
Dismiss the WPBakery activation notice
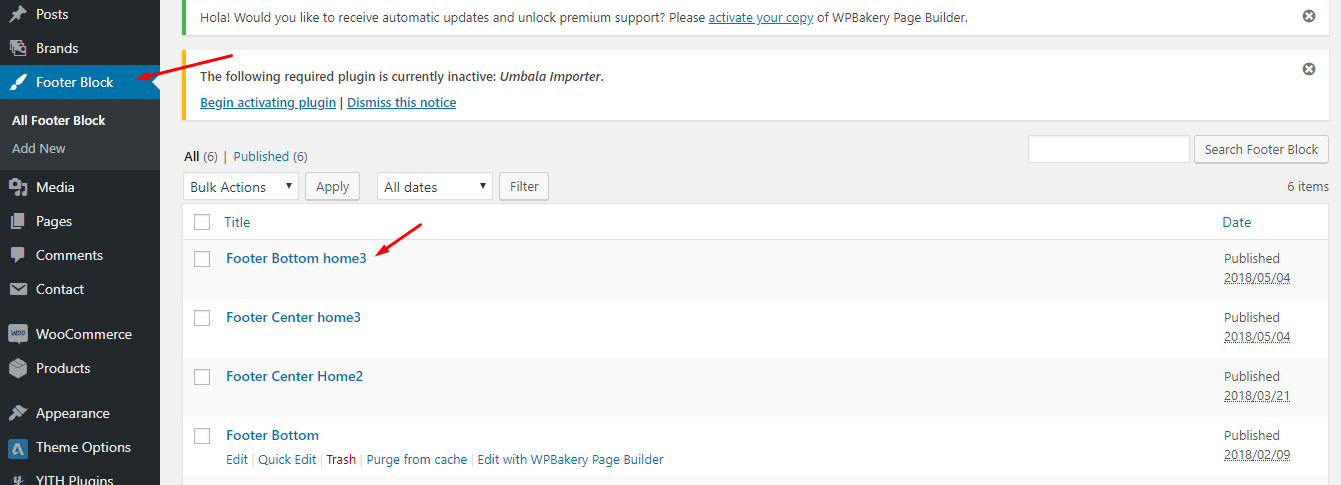1309,16
